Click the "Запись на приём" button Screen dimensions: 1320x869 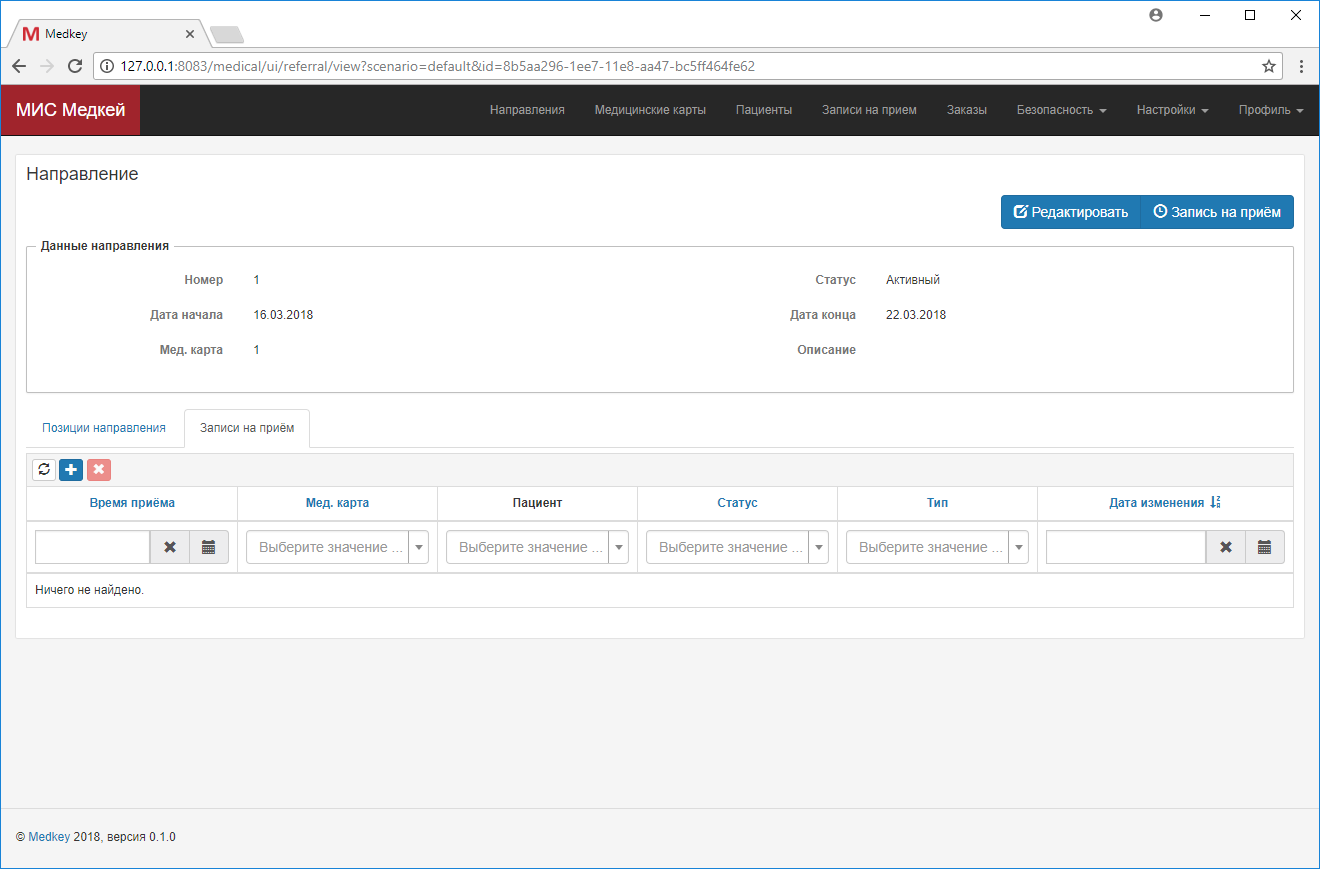click(1216, 212)
